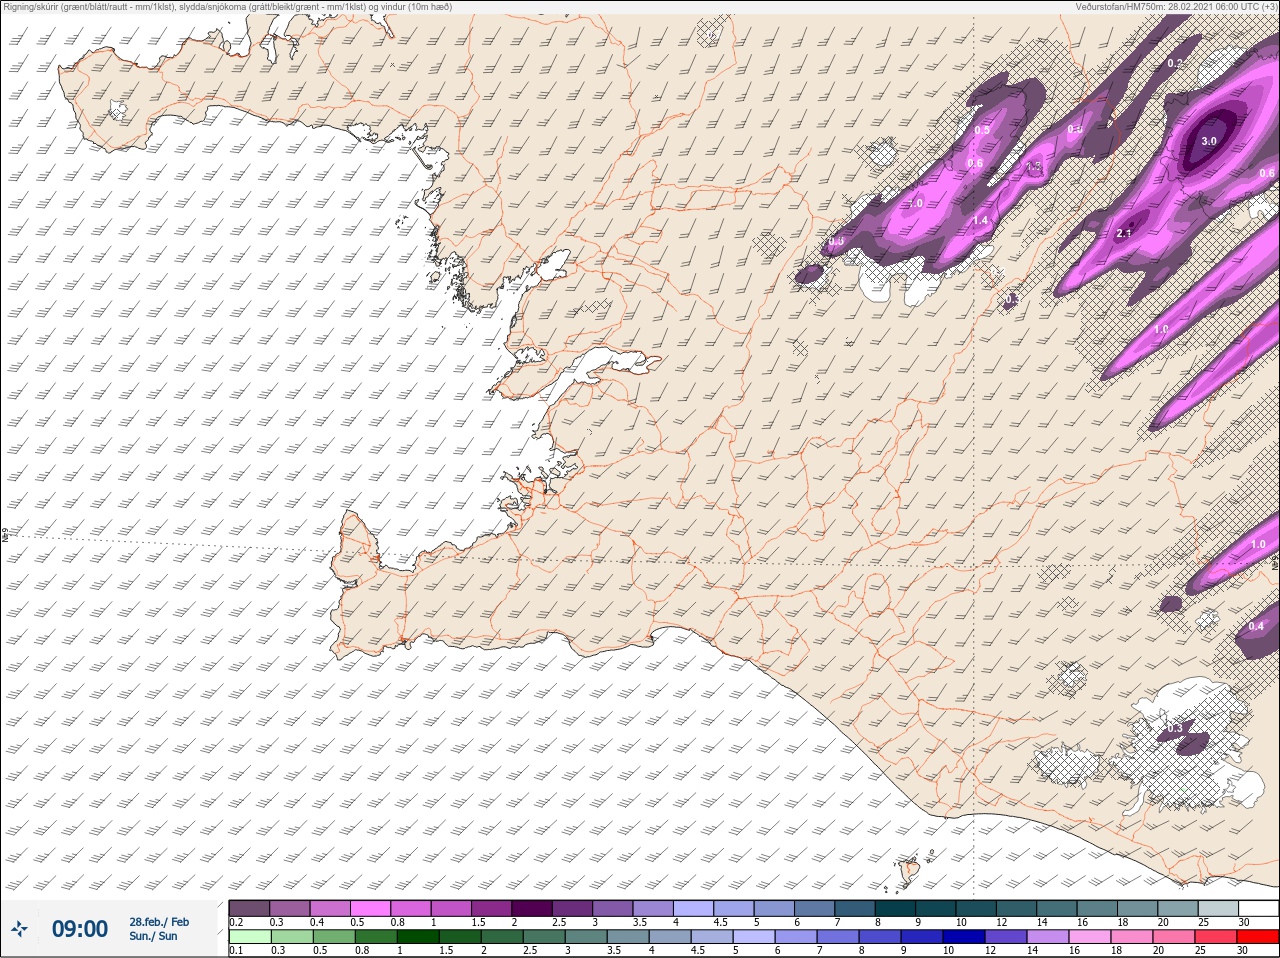Pick the dark teal swatch labelled 9 in the upper legend
This screenshot has height=958, width=1280.
937,908
